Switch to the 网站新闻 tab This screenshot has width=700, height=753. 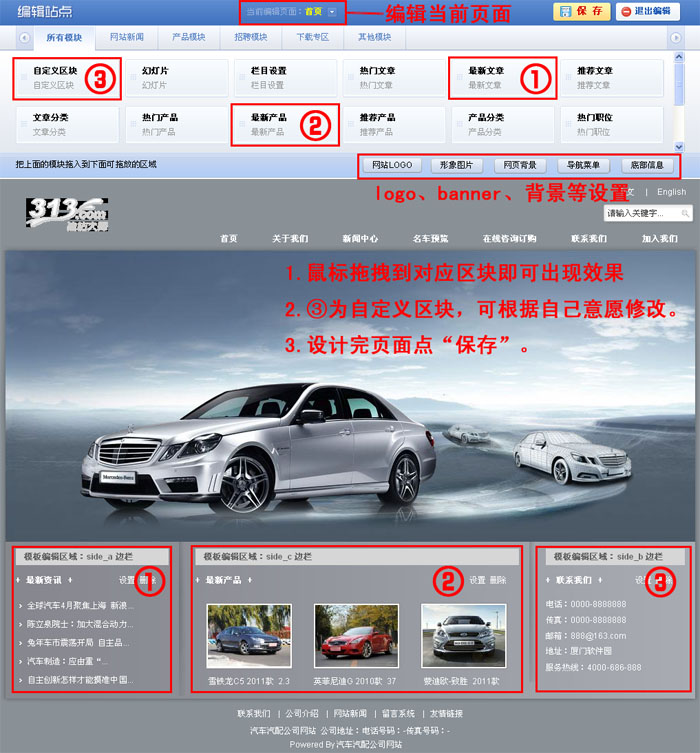[x=127, y=37]
